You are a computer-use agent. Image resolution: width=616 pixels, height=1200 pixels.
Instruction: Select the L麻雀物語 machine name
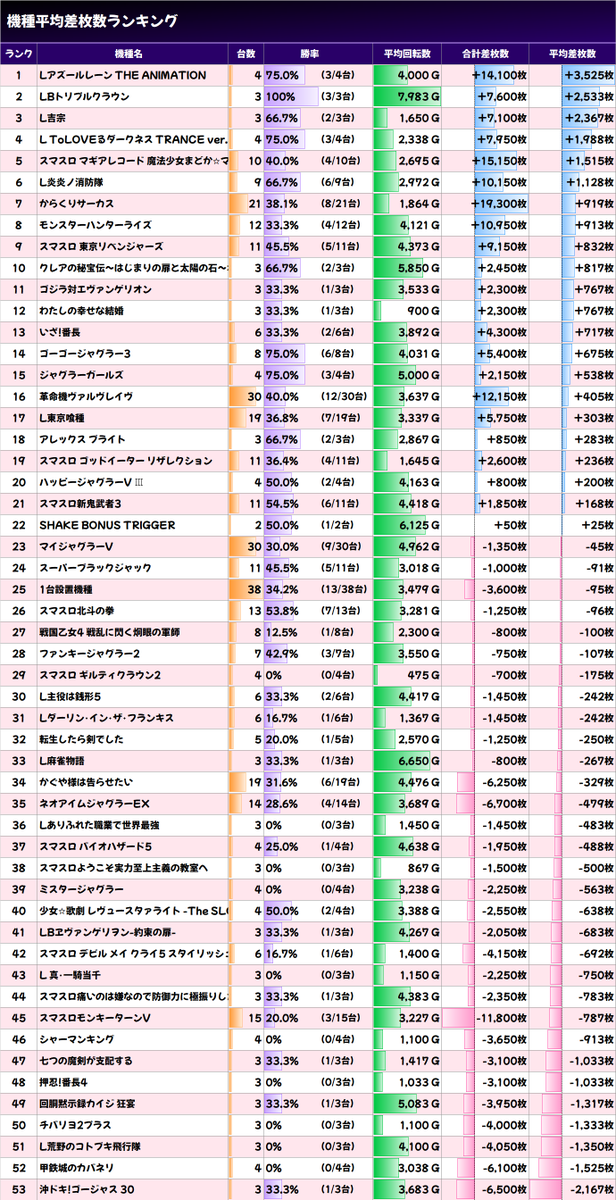coord(65,760)
